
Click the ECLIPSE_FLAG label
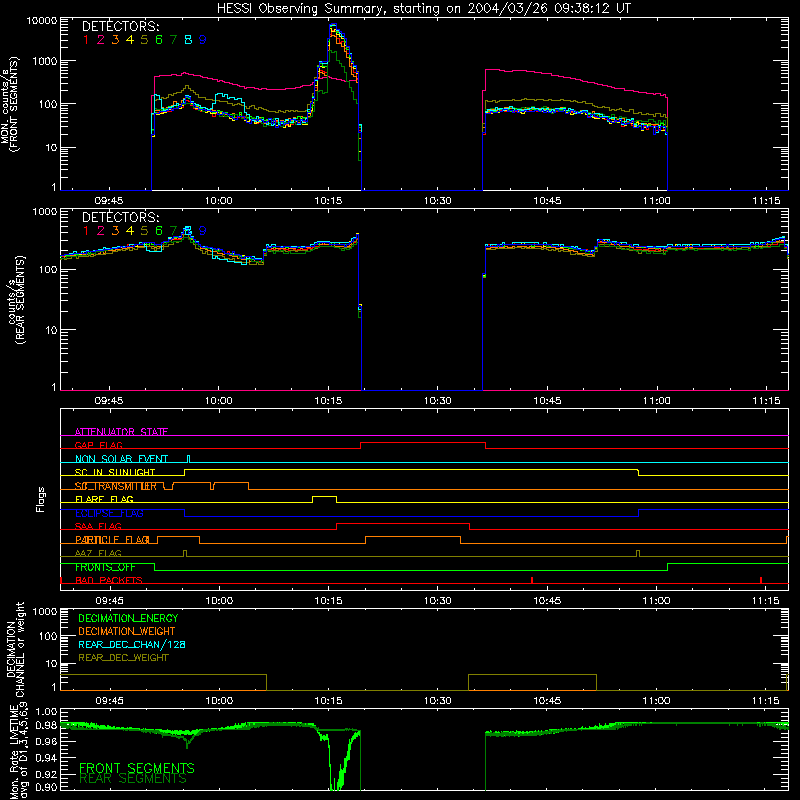coord(109,513)
